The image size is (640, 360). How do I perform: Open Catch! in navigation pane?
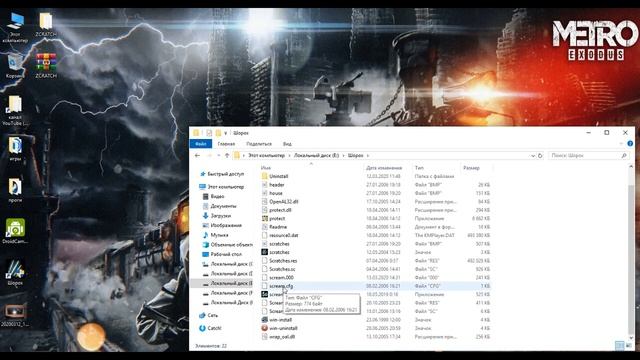[x=210, y=328]
